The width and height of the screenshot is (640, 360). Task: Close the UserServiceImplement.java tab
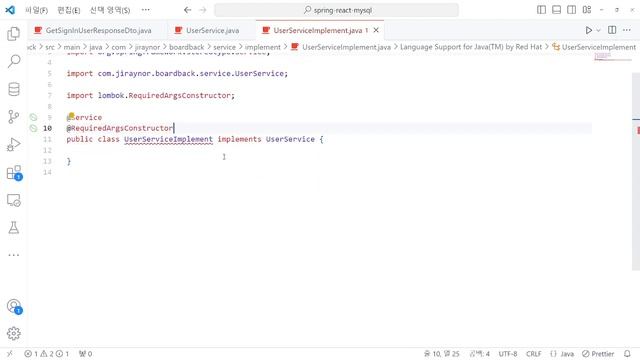click(376, 30)
